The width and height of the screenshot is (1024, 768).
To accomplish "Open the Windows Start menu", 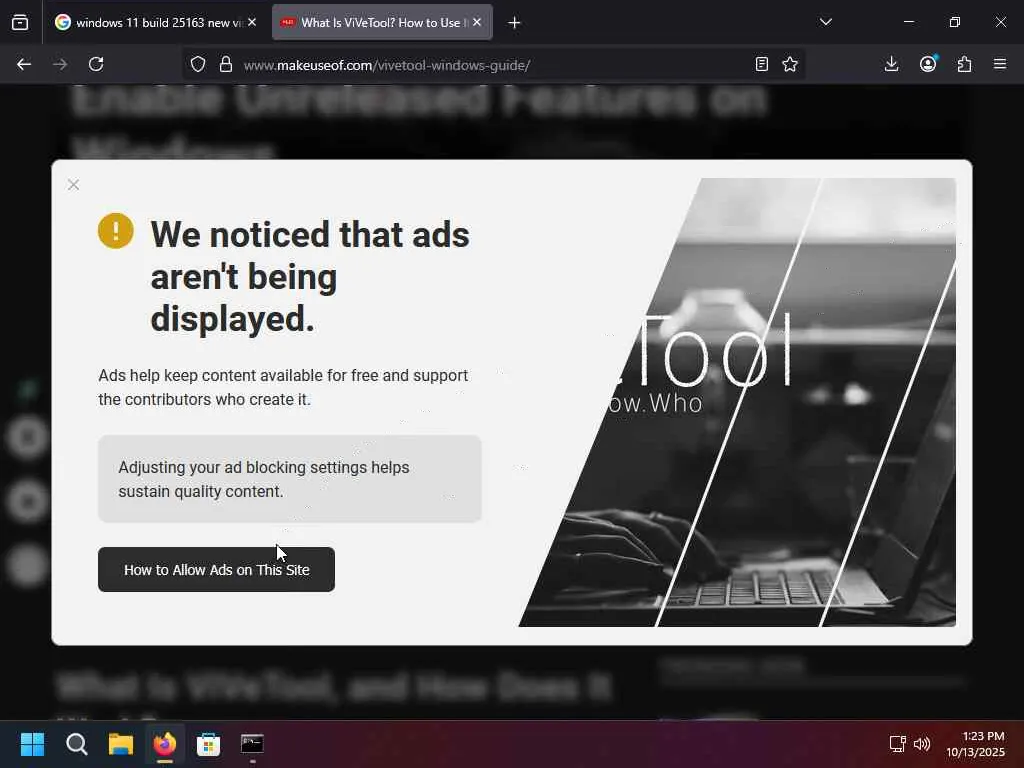I will pos(32,744).
